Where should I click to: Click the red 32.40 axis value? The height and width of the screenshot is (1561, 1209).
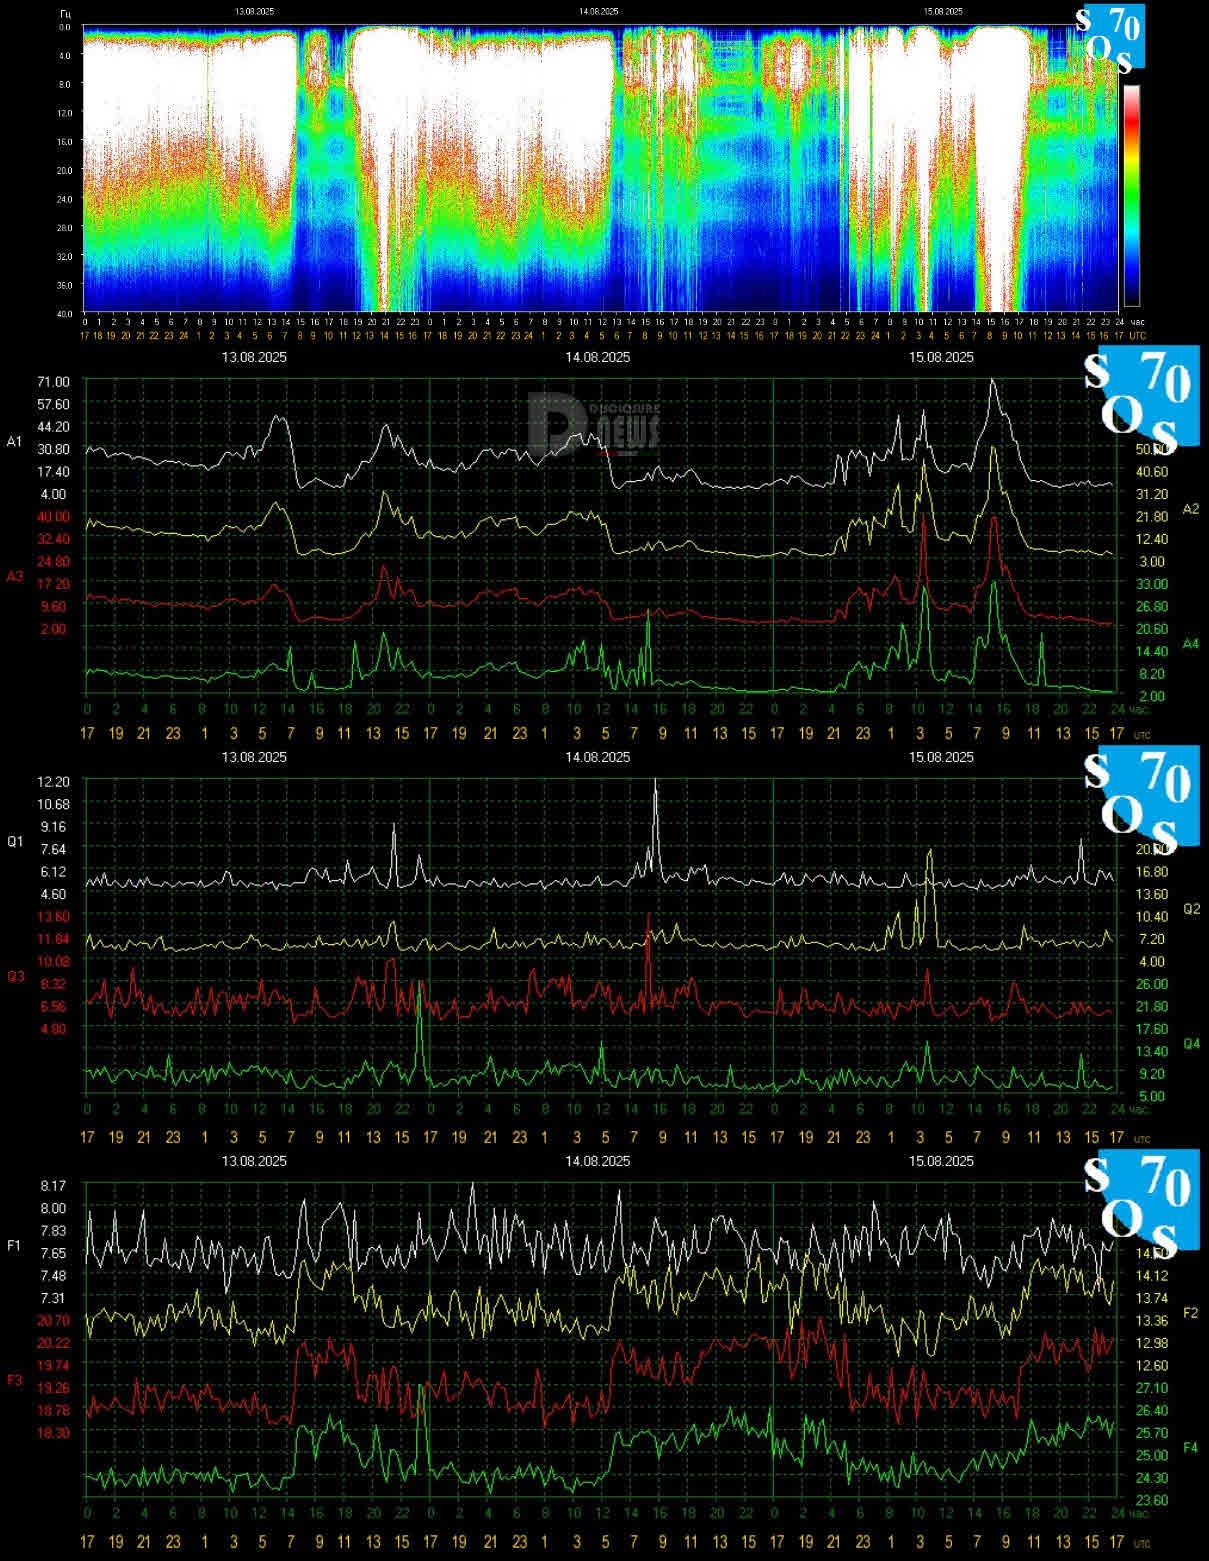[x=54, y=538]
